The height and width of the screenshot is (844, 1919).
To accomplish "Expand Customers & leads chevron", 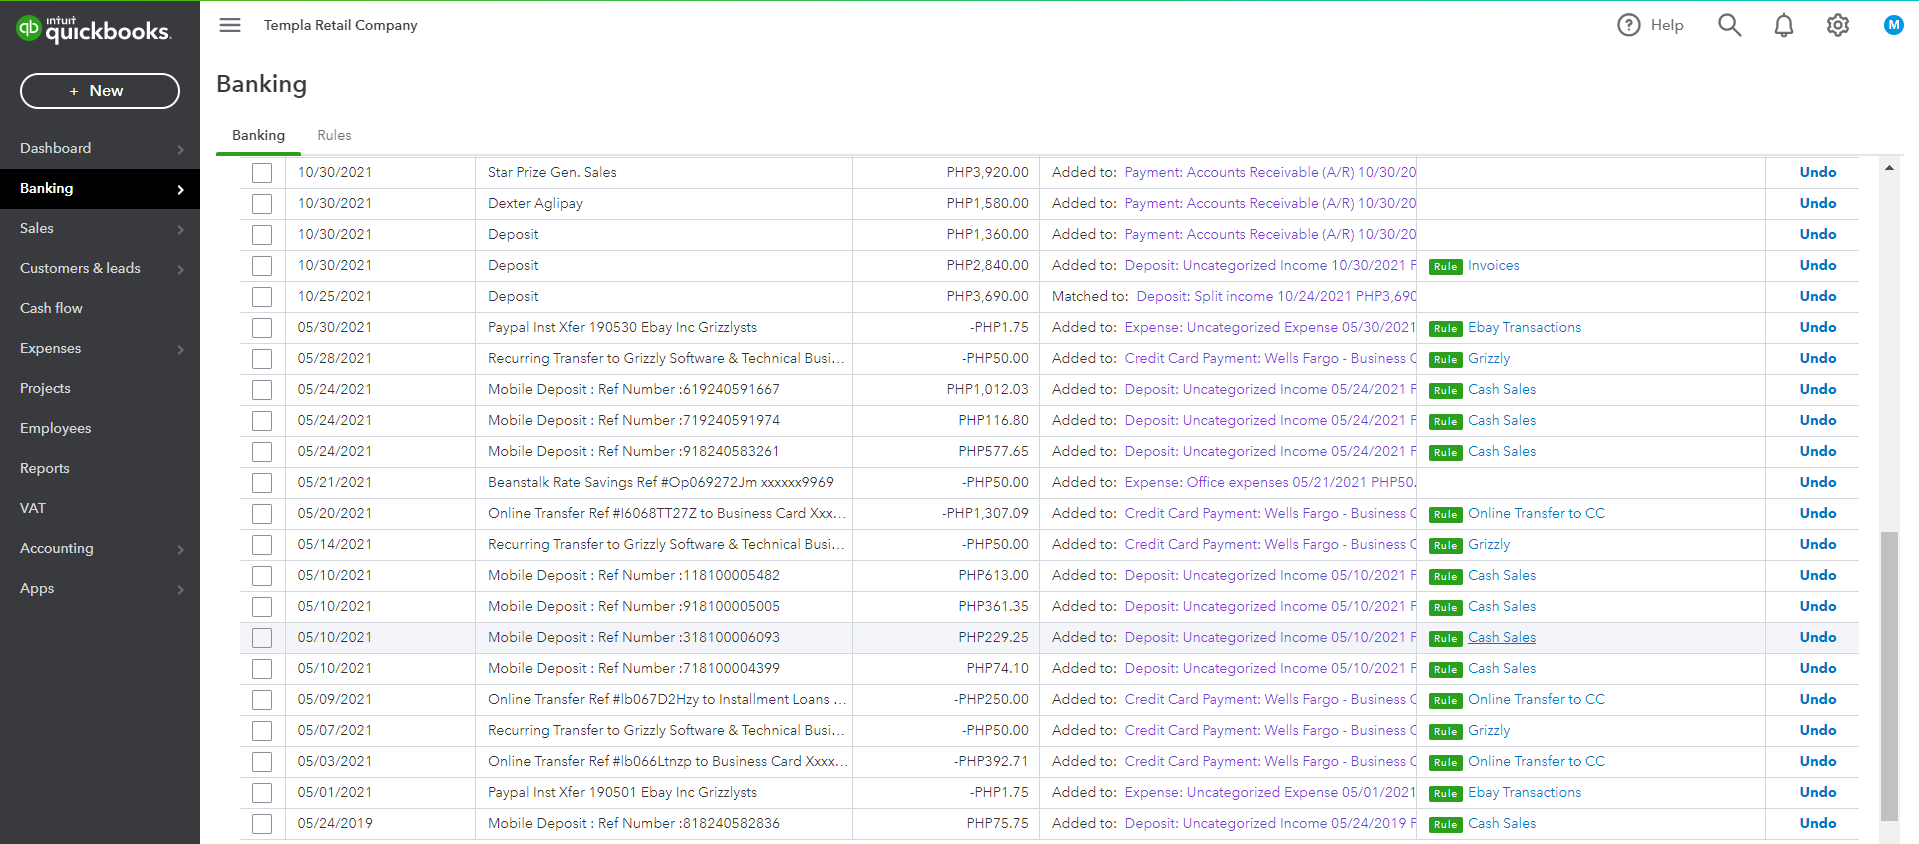I will coord(180,269).
